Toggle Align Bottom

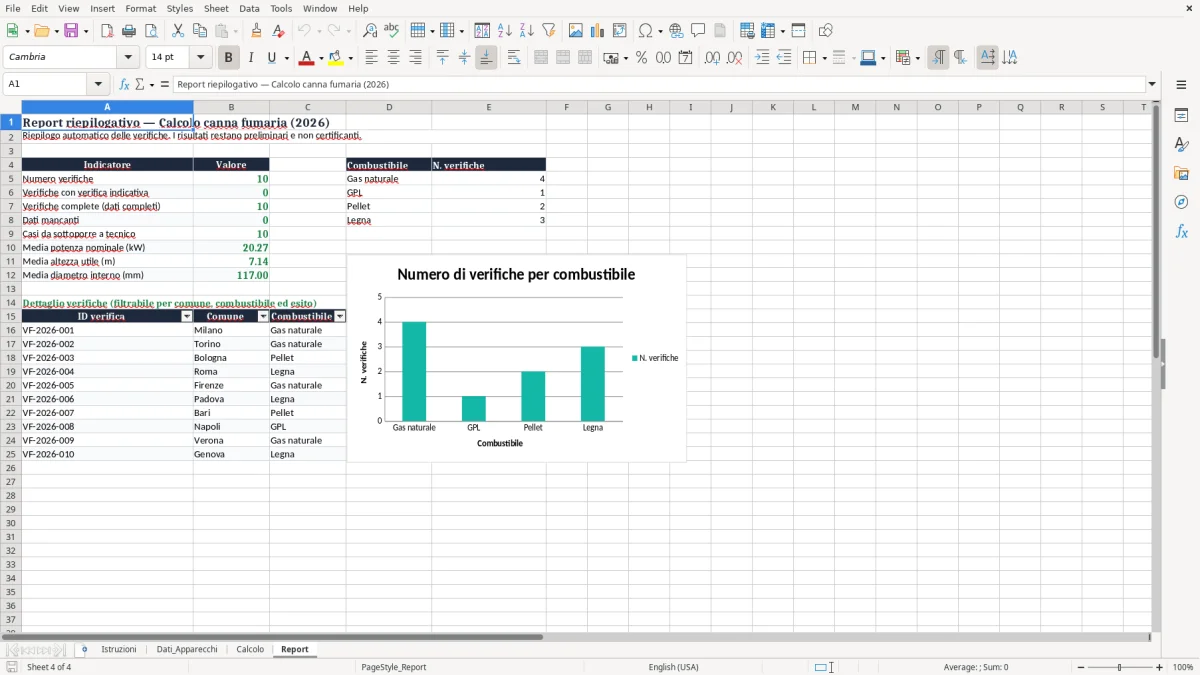click(x=486, y=58)
